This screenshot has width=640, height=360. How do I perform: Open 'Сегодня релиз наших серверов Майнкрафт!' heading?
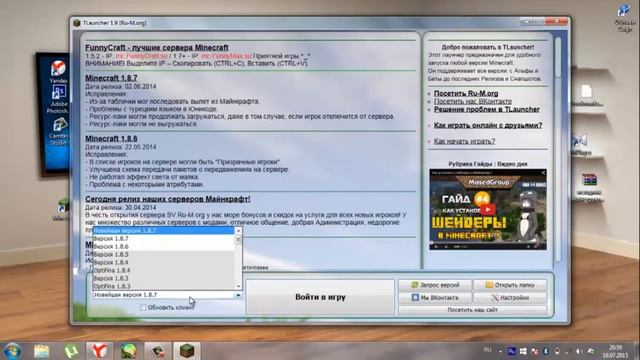click(168, 199)
